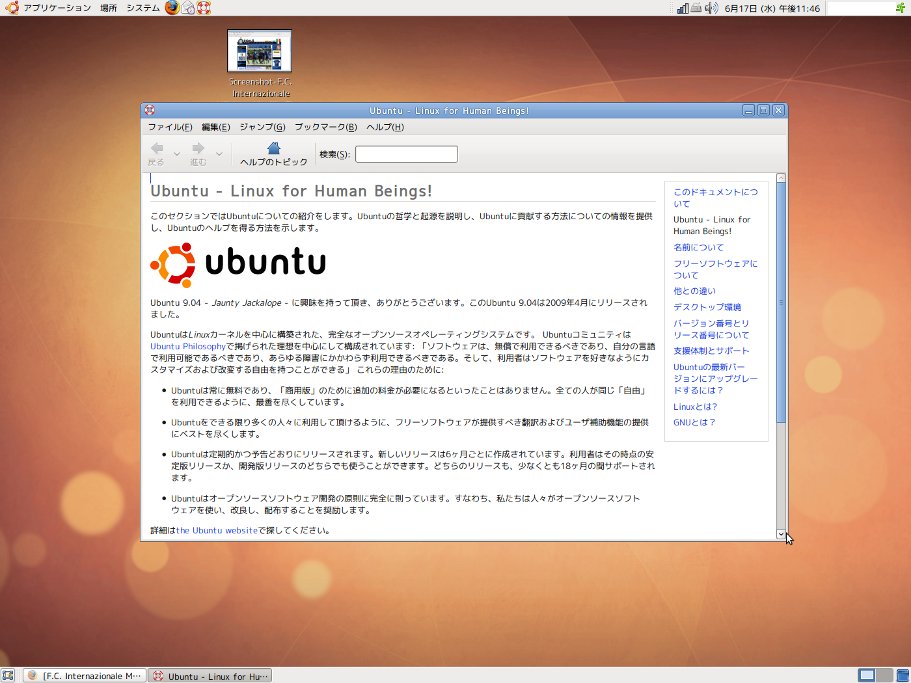Open the アプリケーション panel menu
The height and width of the screenshot is (683, 911).
(x=57, y=8)
